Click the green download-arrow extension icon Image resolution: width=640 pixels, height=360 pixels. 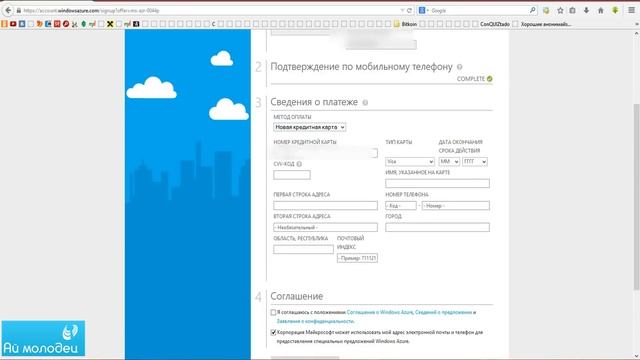[615, 11]
